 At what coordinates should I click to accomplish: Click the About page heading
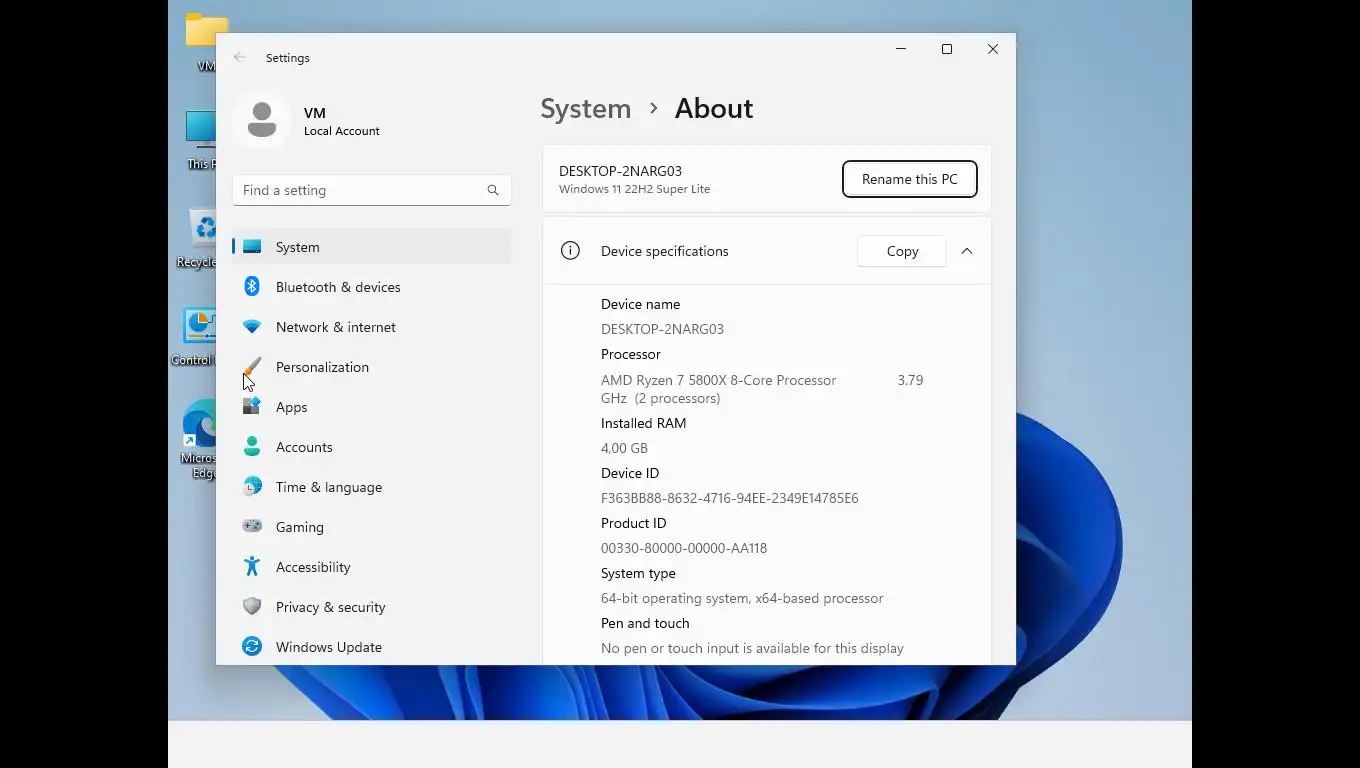pyautogui.click(x=714, y=108)
